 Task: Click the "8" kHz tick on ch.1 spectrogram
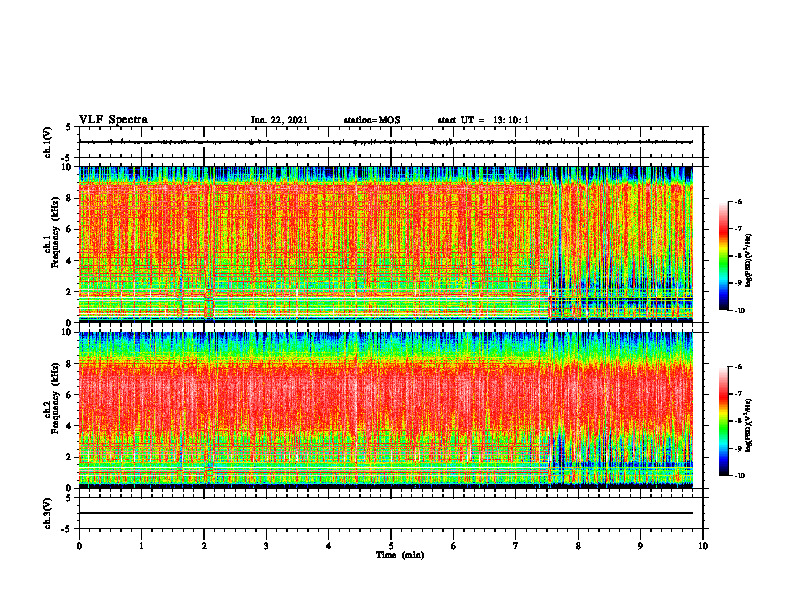[x=70, y=198]
